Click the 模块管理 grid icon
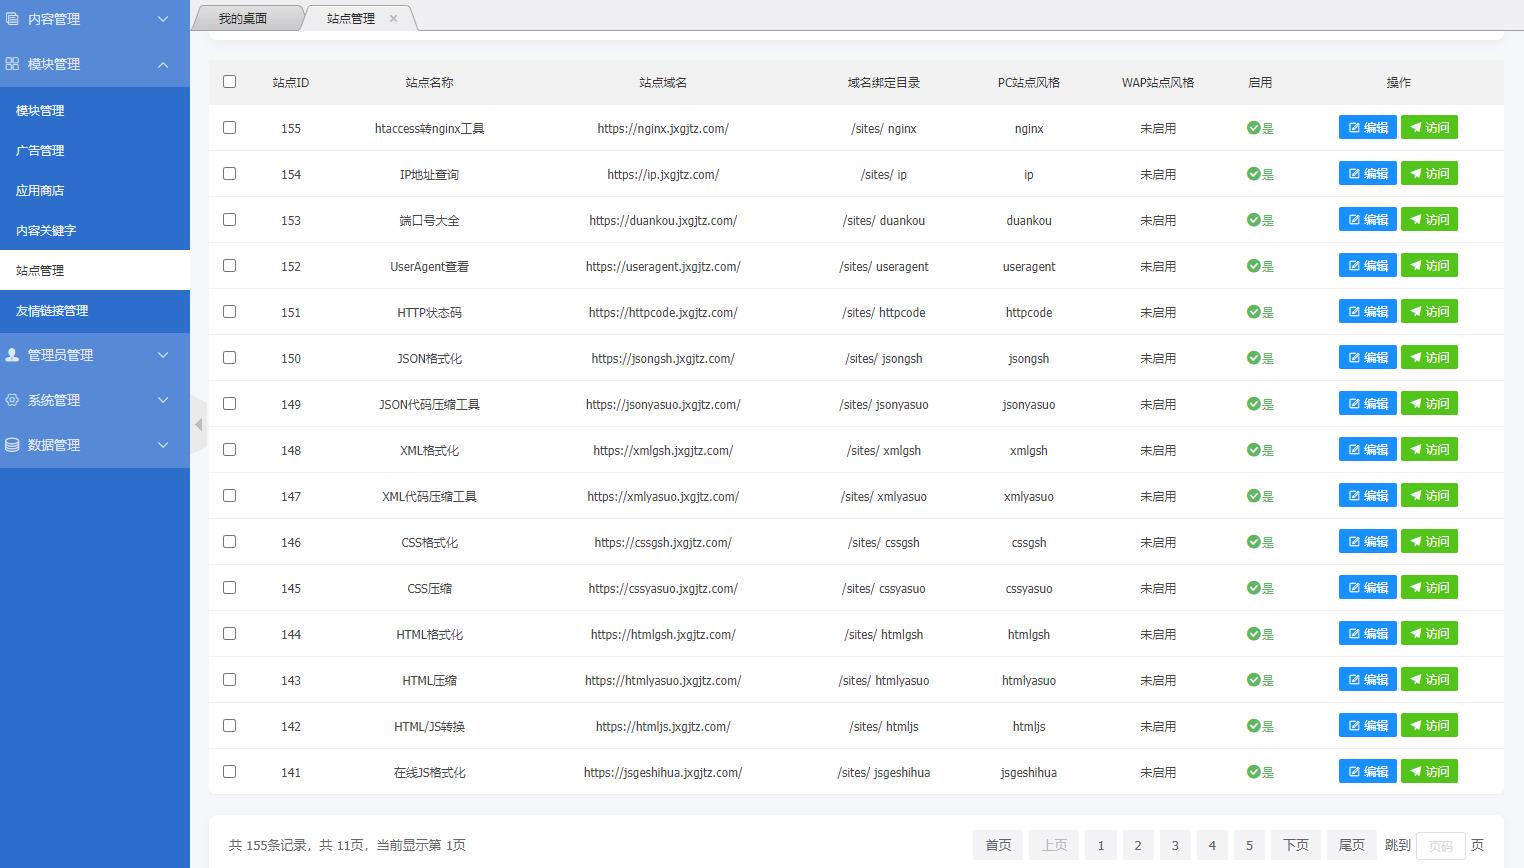The image size is (1524, 868). click(x=12, y=64)
